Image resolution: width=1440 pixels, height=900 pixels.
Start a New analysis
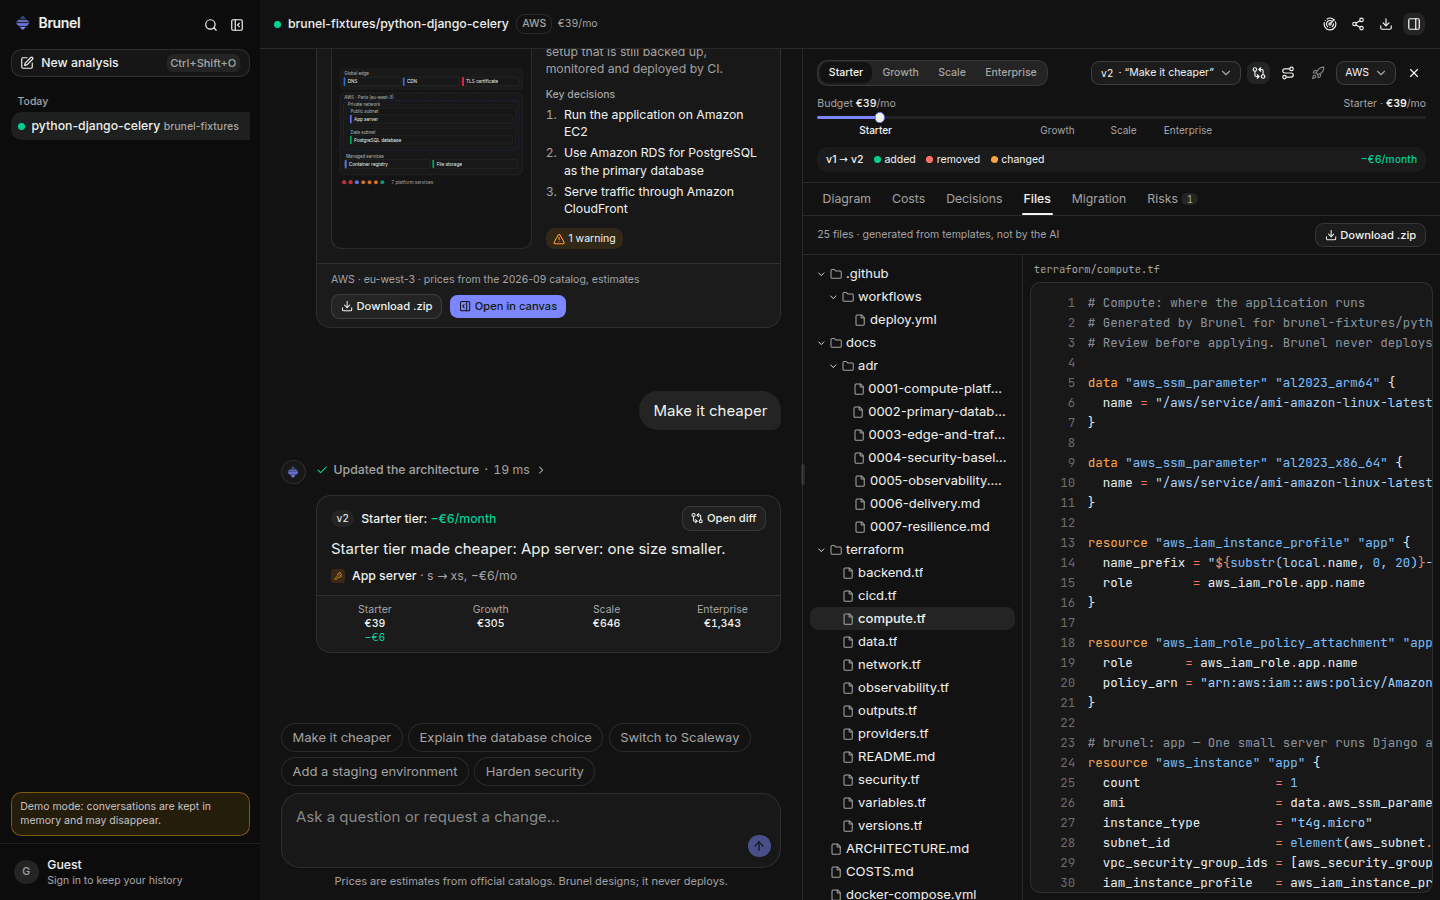point(130,63)
